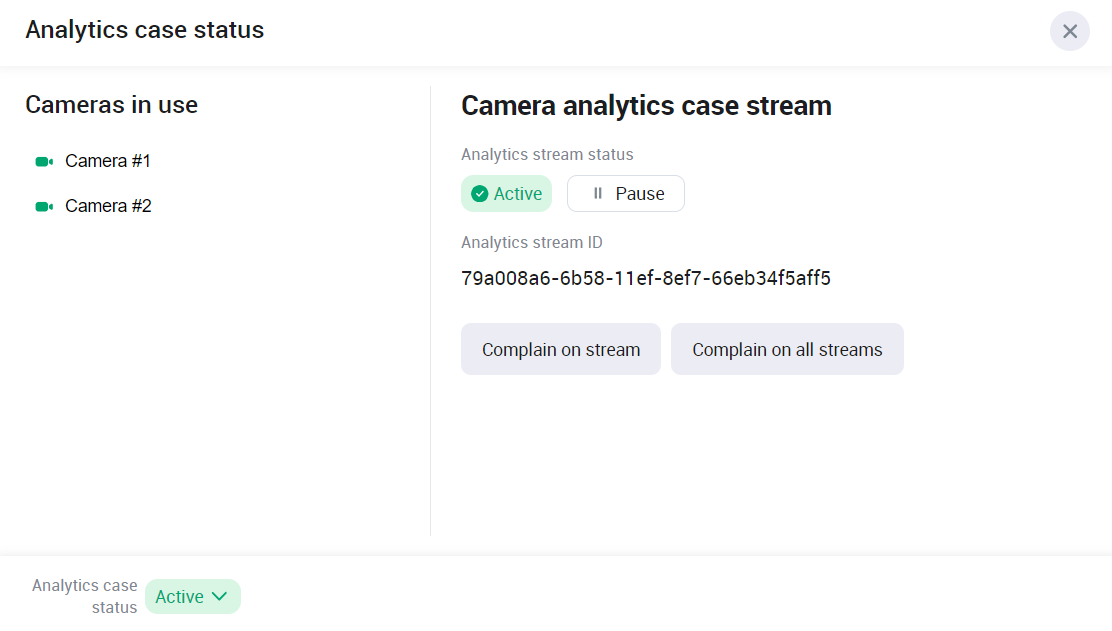The image size is (1112, 631).
Task: Click the Active stream status badge text
Action: click(x=518, y=194)
